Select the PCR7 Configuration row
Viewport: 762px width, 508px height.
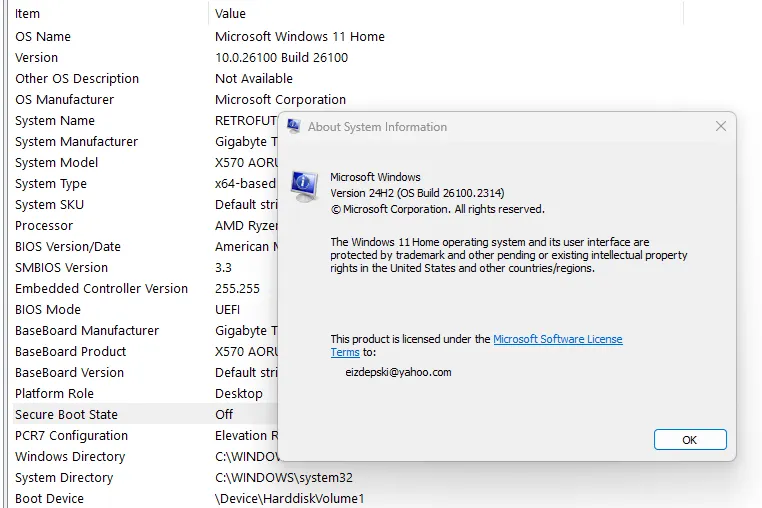point(145,436)
